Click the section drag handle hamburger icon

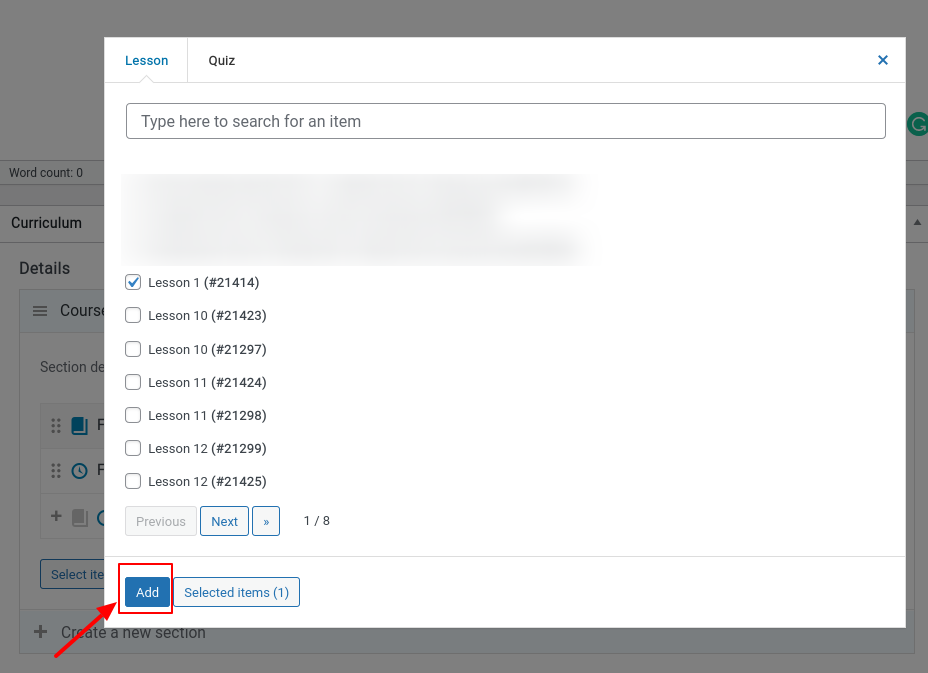pyautogui.click(x=40, y=311)
